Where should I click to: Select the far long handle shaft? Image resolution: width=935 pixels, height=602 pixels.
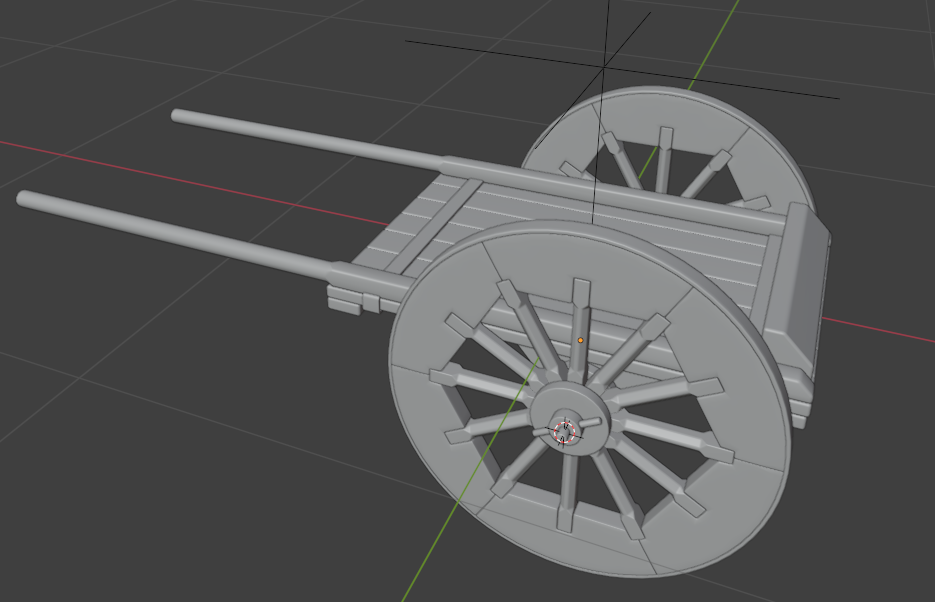tap(310, 141)
